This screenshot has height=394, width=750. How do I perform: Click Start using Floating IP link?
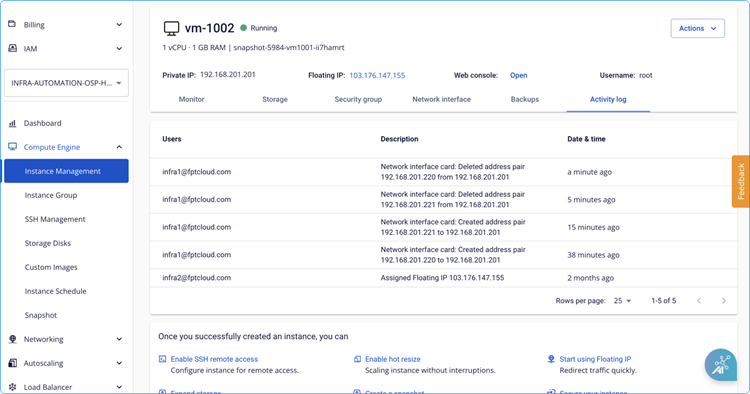coord(596,359)
